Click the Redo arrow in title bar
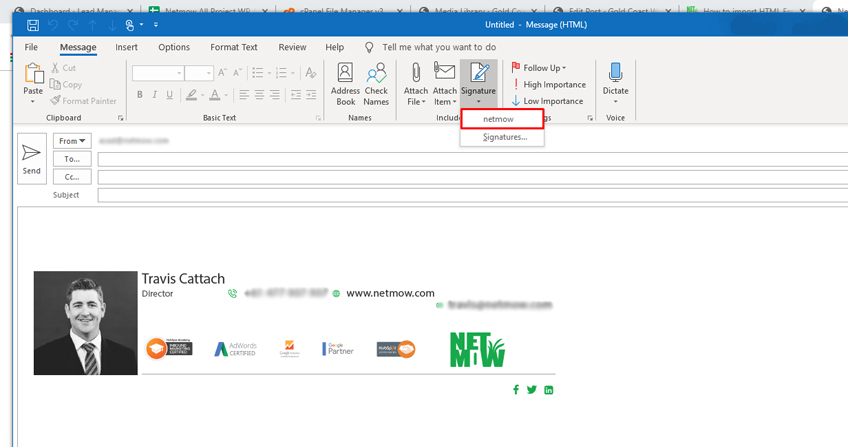Viewport: 848px width, 447px height. pos(72,25)
